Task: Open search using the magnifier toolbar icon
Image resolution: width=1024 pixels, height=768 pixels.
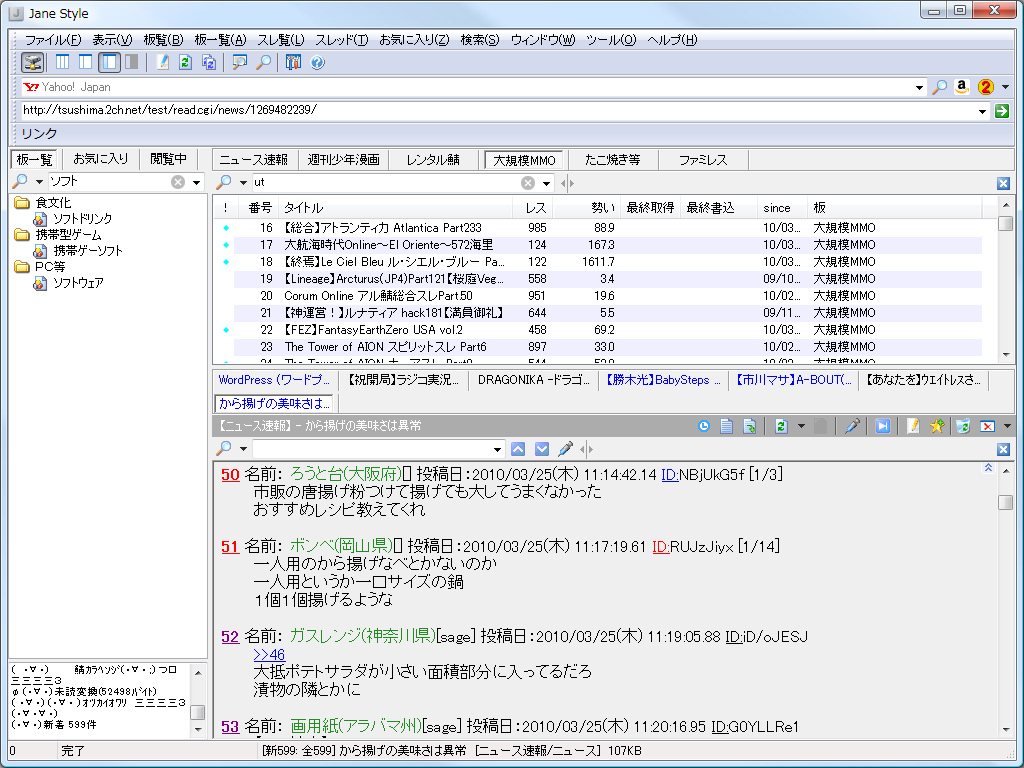Action: [x=262, y=62]
